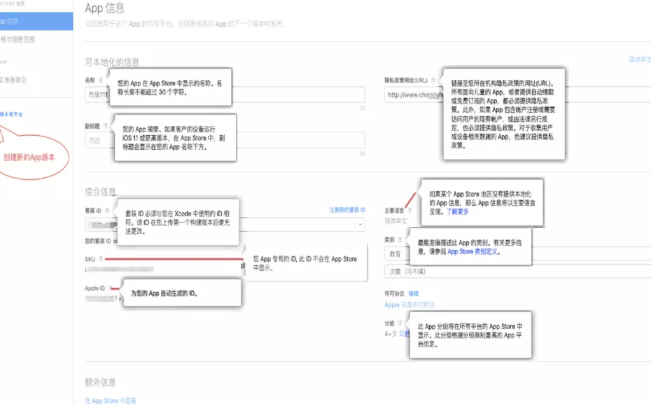Click the 额外信息 section heading
651x416 pixels.
click(x=100, y=382)
